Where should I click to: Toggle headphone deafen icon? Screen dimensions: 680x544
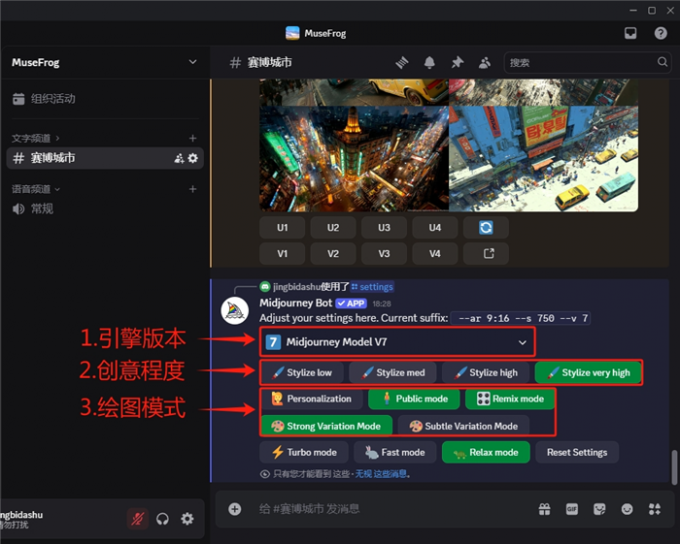pos(163,518)
